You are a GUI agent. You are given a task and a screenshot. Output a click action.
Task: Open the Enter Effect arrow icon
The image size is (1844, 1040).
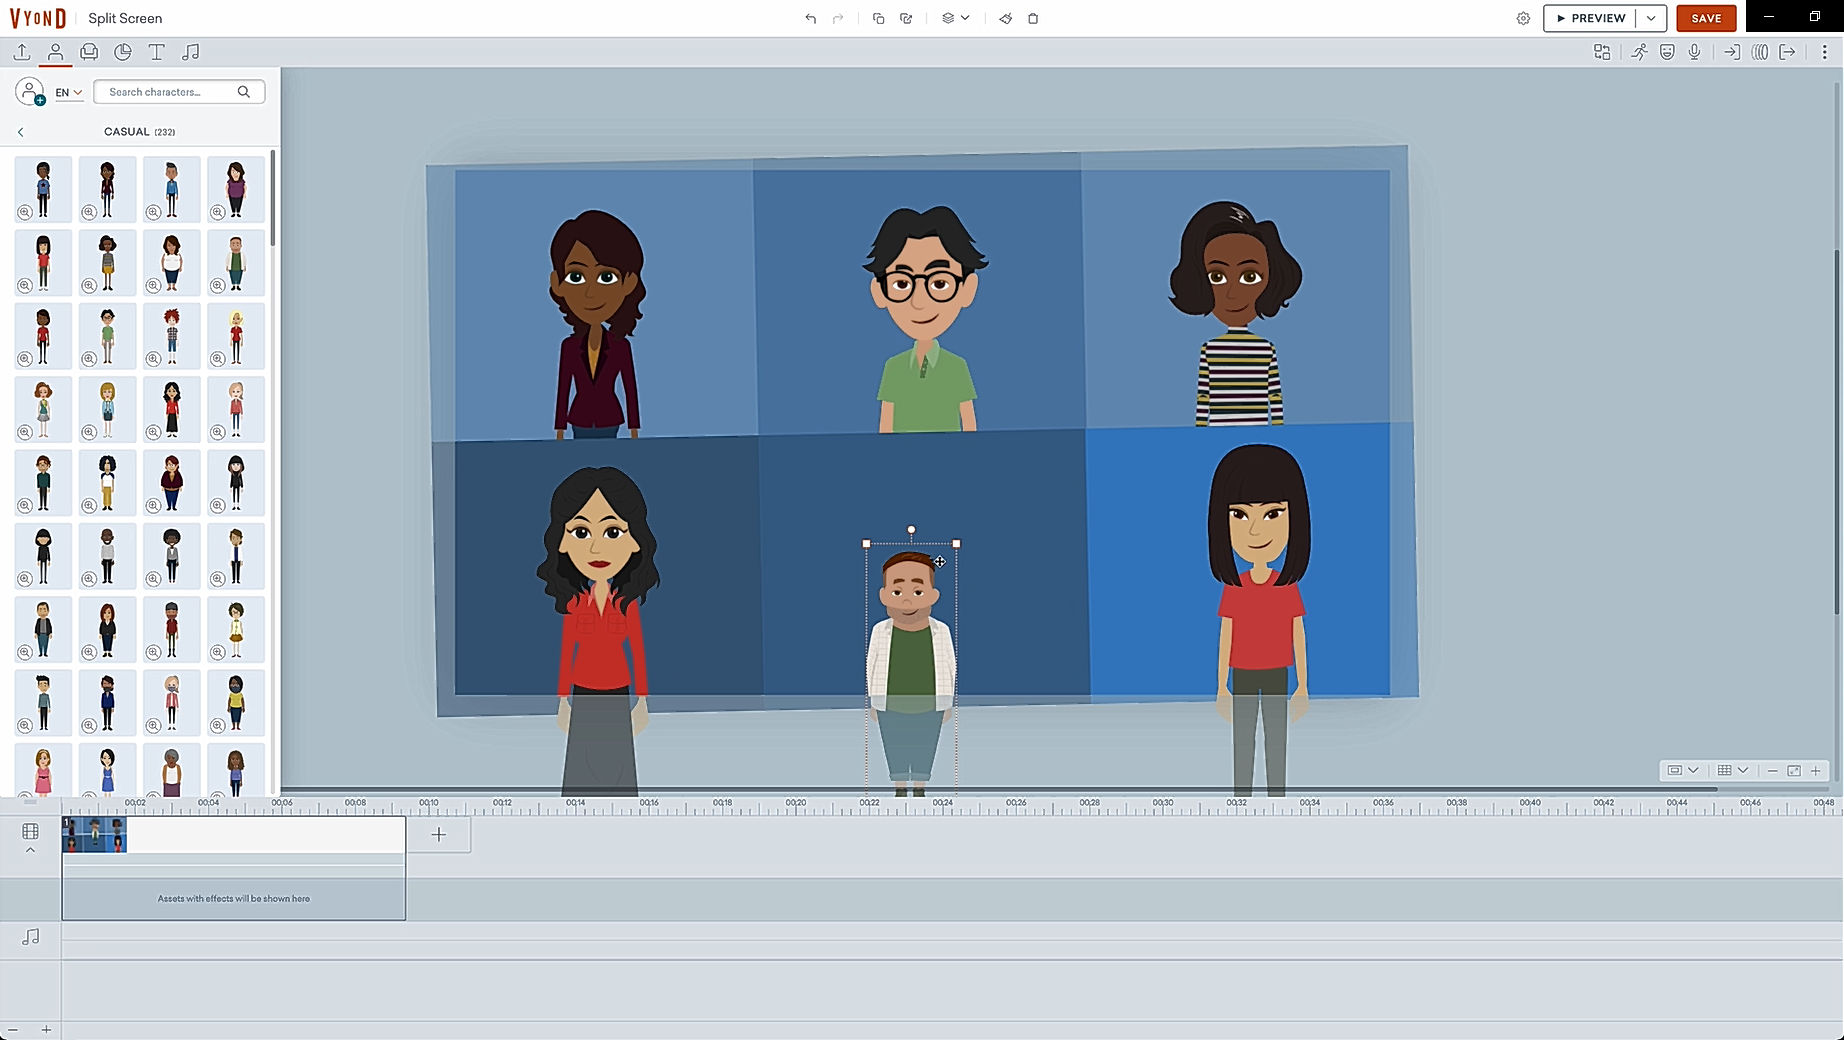click(x=1732, y=52)
